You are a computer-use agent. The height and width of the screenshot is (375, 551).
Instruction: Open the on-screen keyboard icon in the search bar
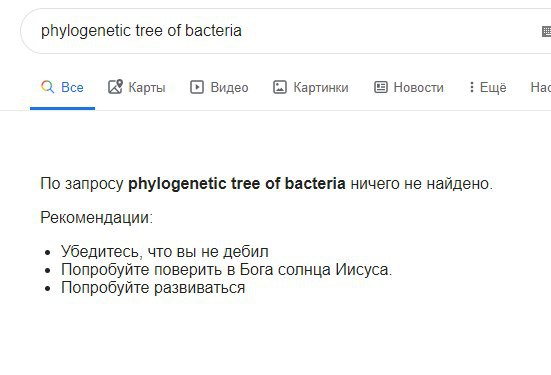546,31
